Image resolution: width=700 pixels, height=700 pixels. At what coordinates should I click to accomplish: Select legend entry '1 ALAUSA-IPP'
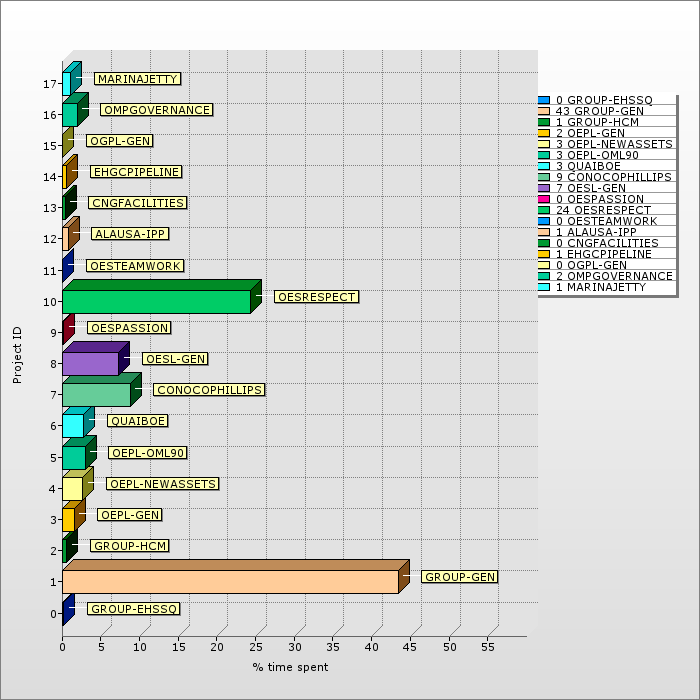click(596, 232)
